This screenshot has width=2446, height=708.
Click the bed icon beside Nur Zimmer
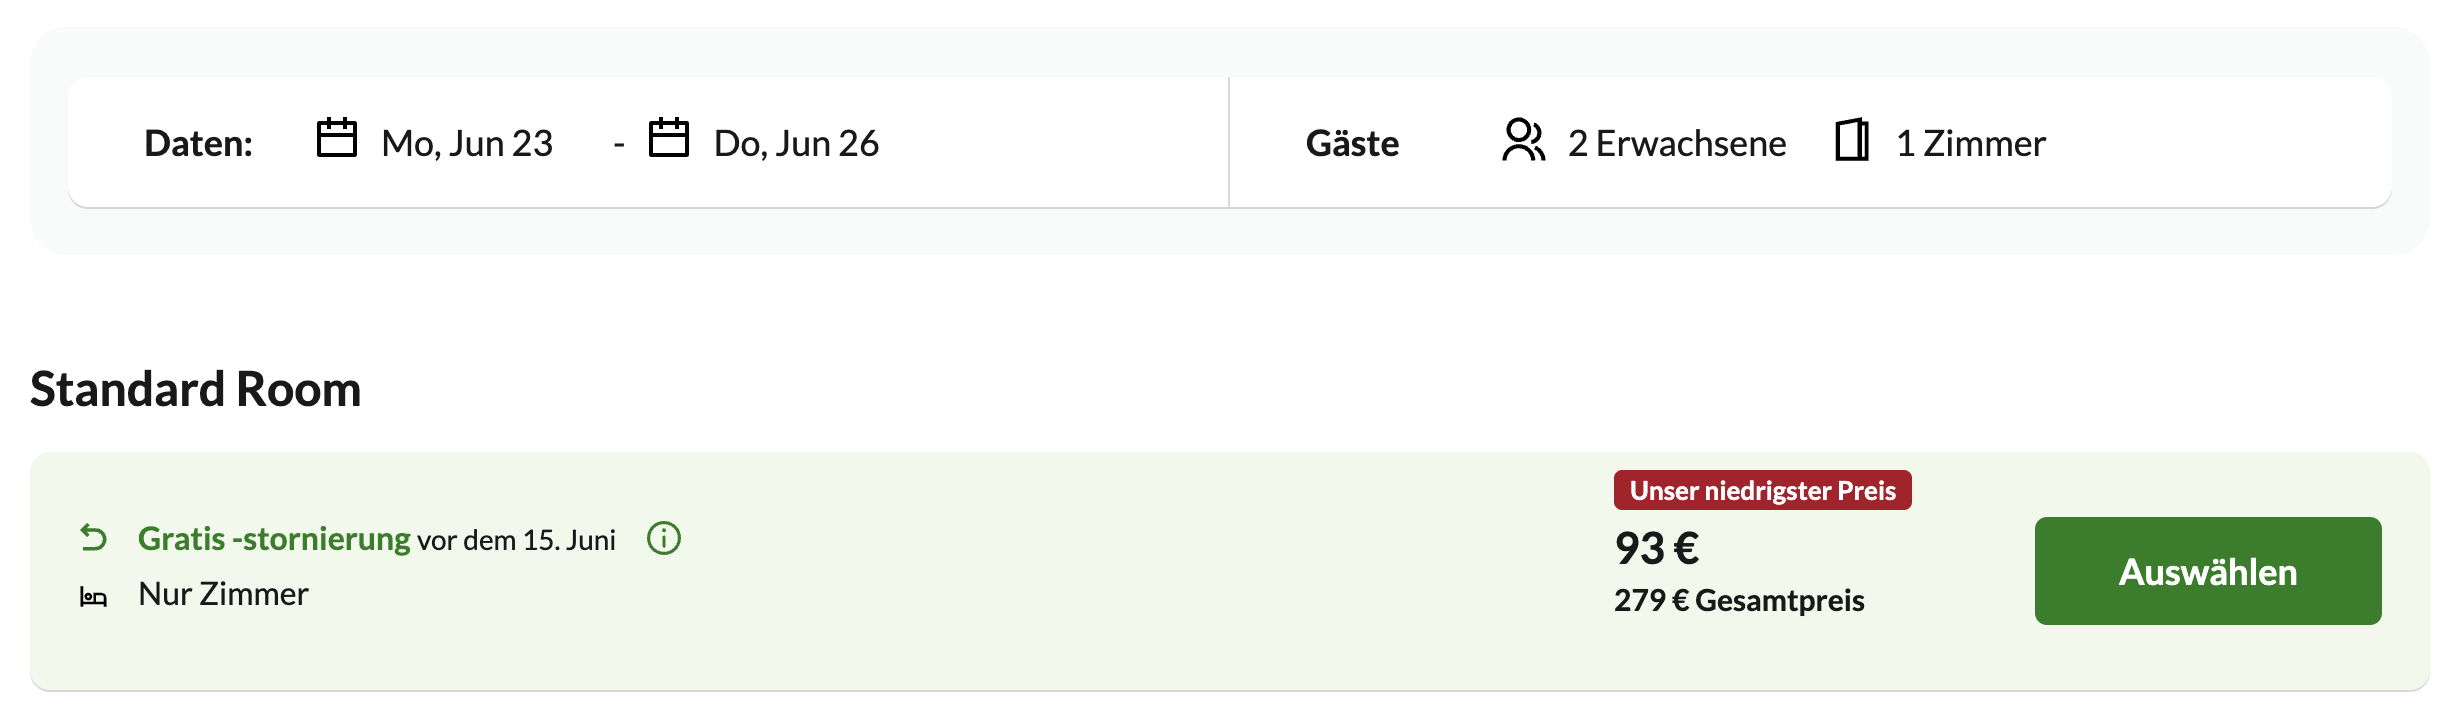pos(93,597)
